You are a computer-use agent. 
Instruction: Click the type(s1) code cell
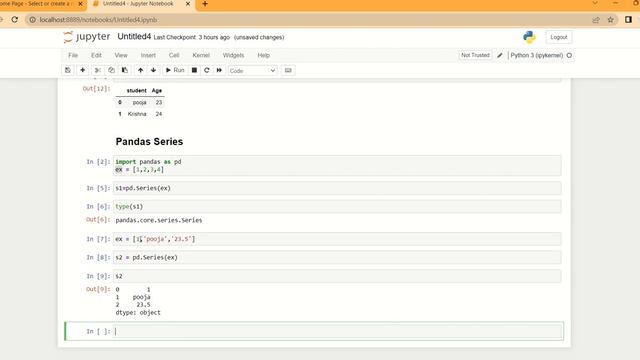pyautogui.click(x=337, y=207)
